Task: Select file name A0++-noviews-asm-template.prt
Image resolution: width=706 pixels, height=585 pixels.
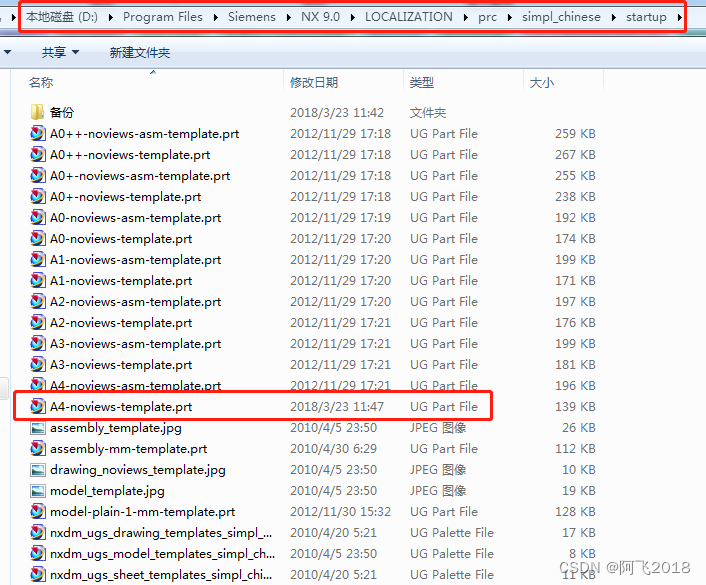Action: (145, 134)
